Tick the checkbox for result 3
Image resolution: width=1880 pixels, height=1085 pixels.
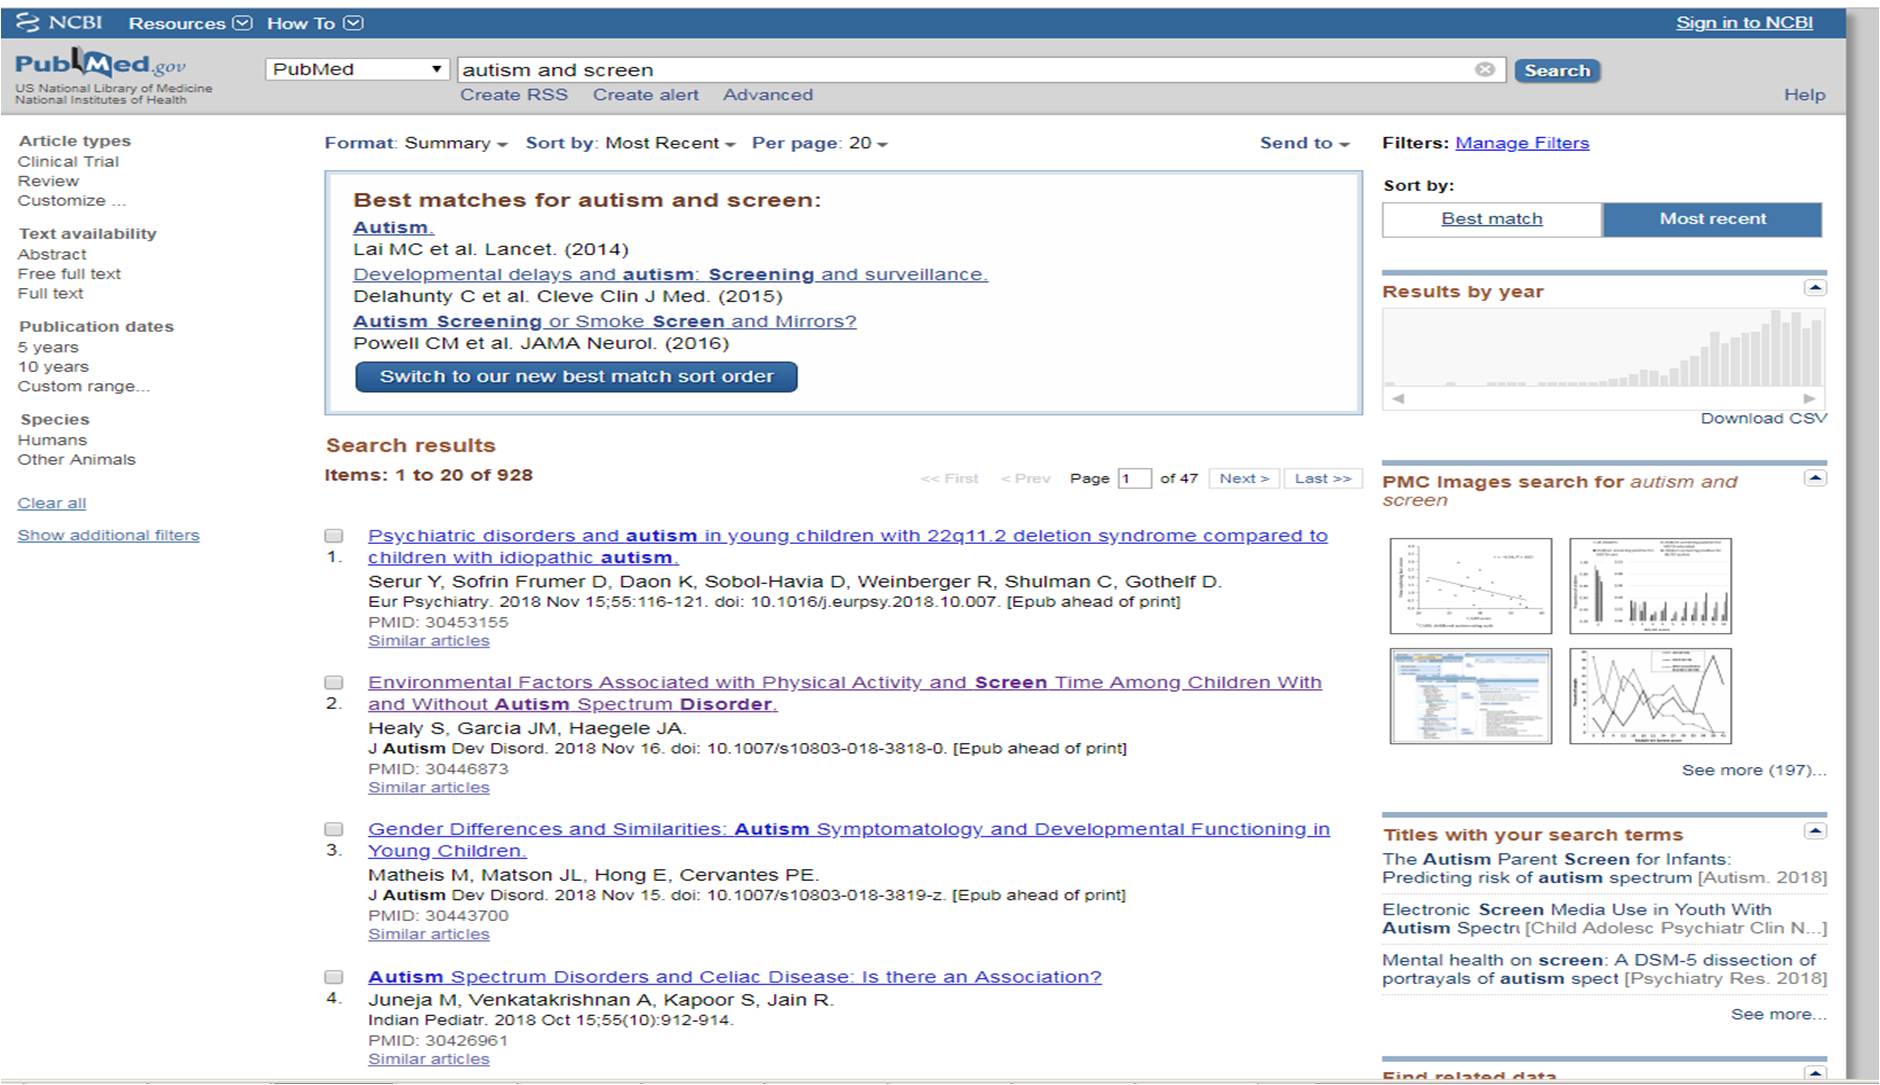(334, 830)
